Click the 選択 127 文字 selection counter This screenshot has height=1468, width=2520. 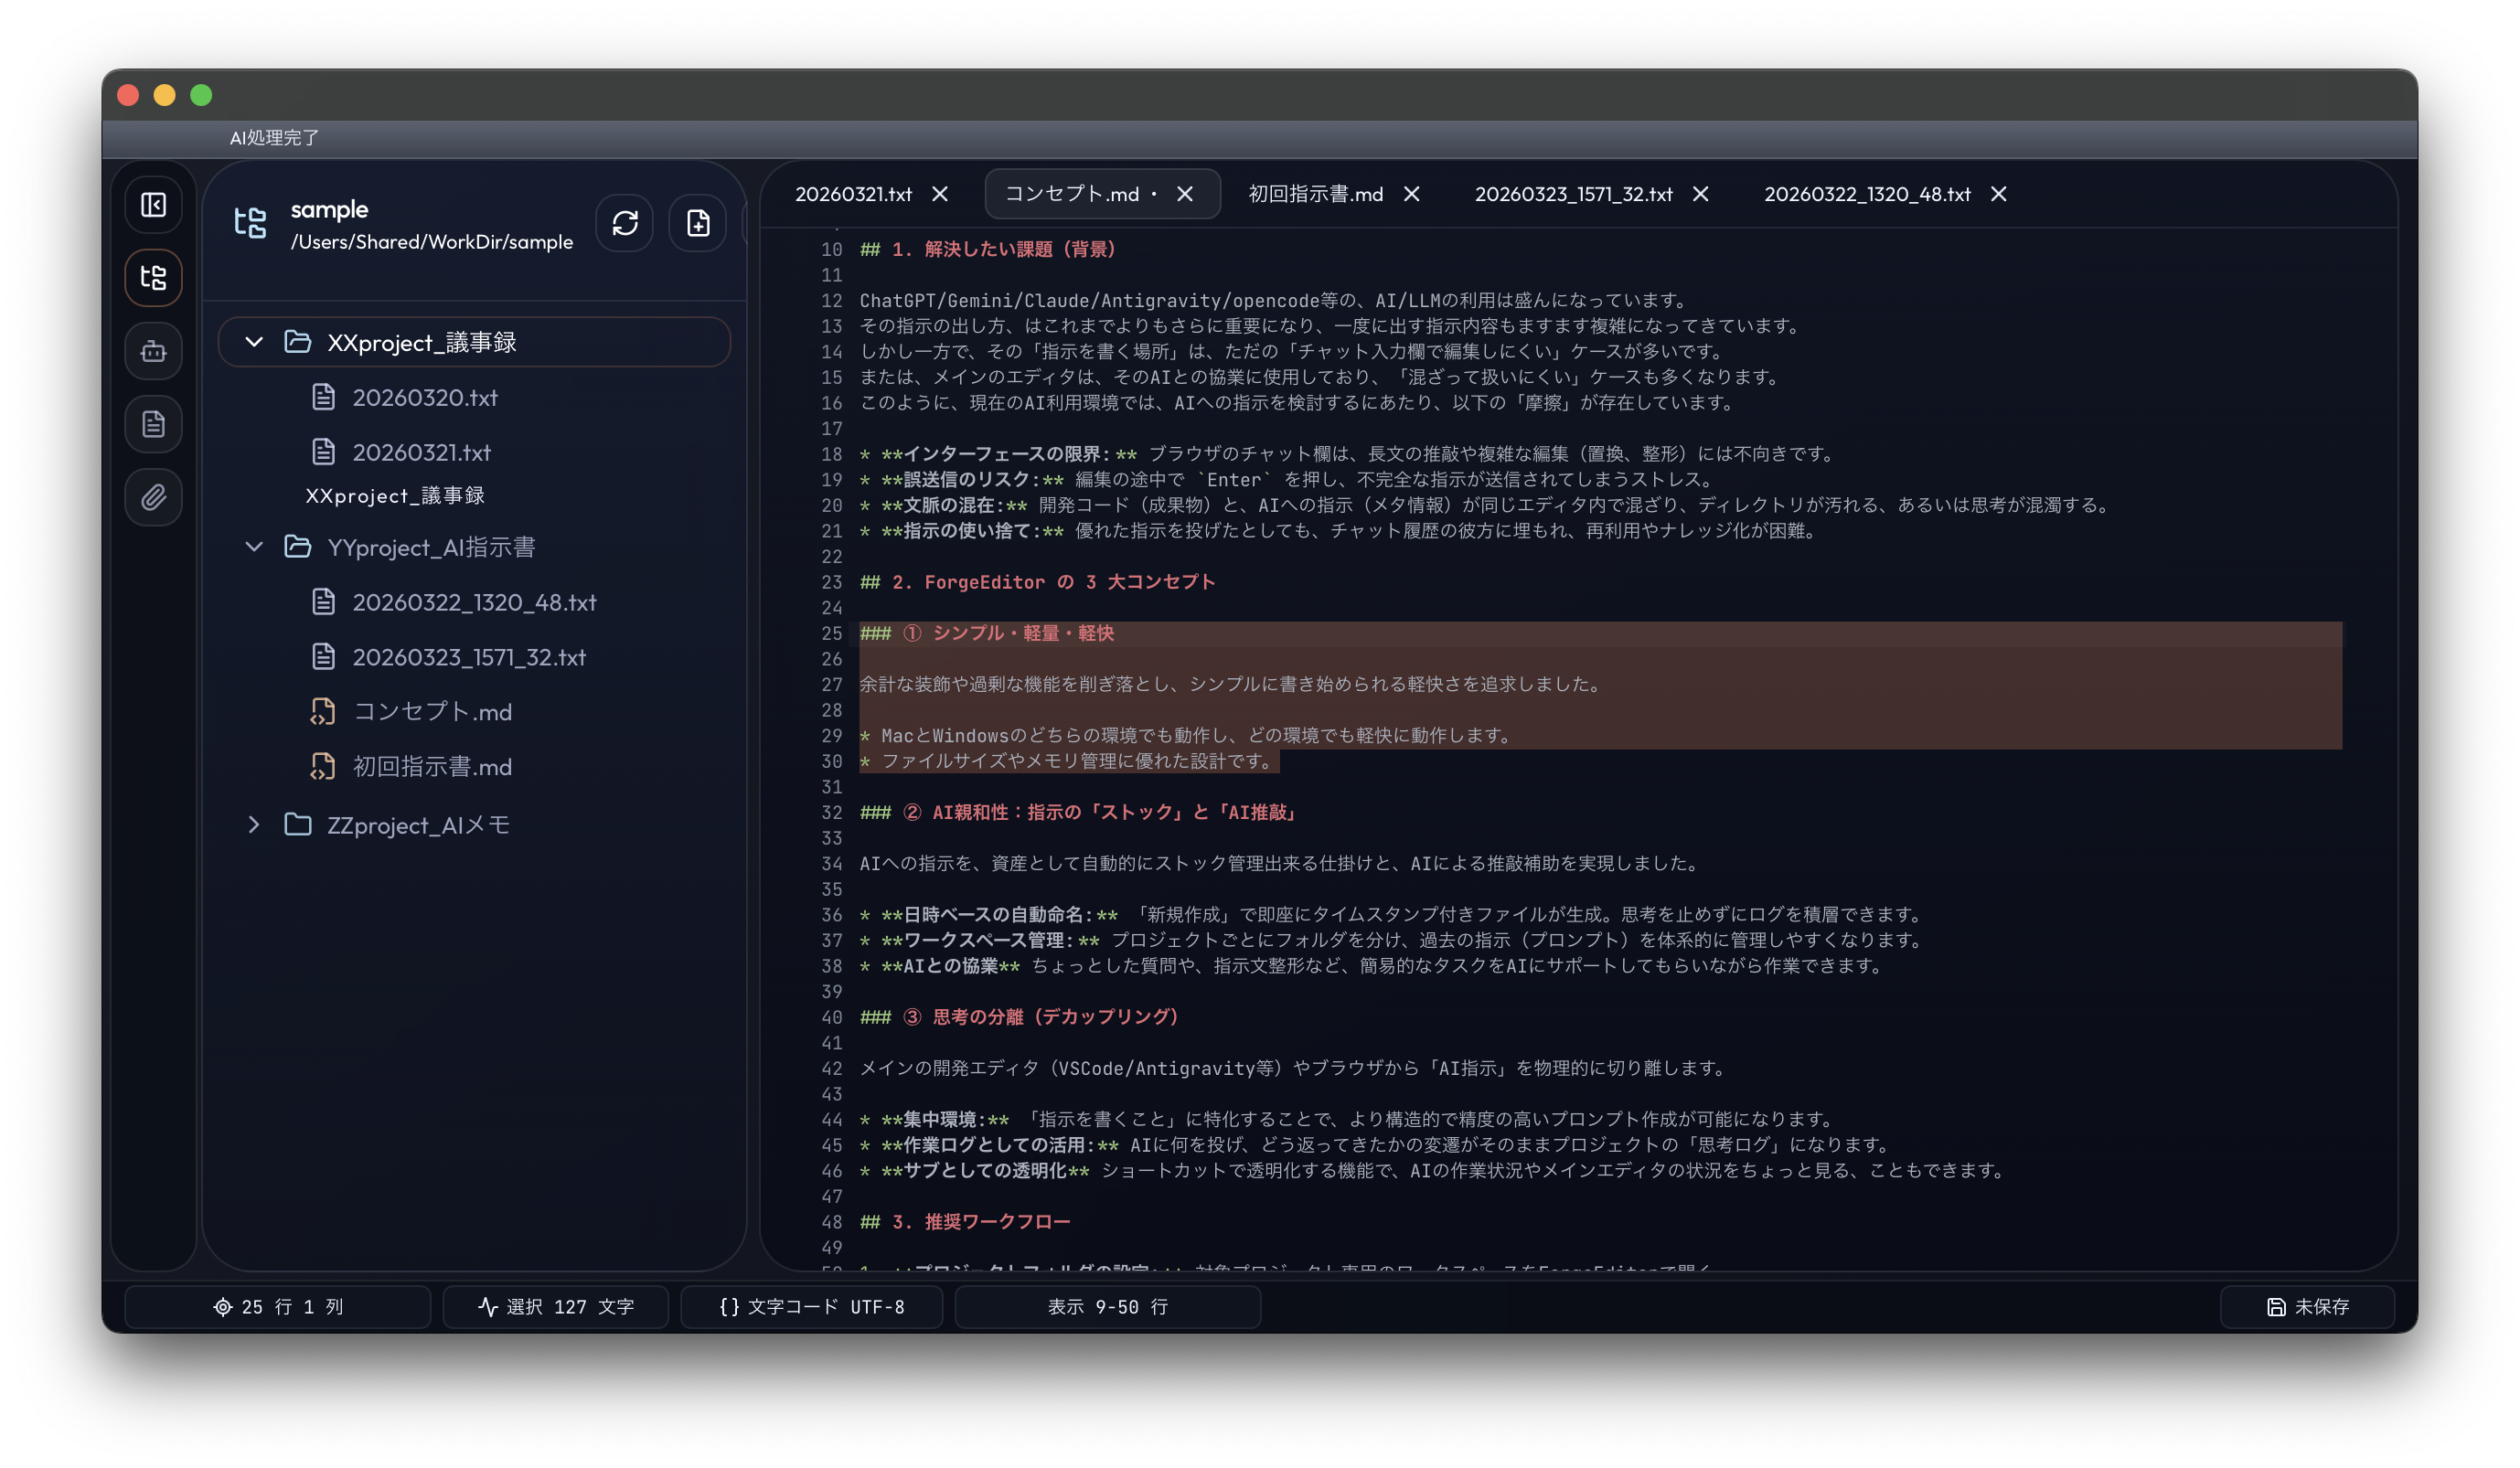(x=554, y=1306)
